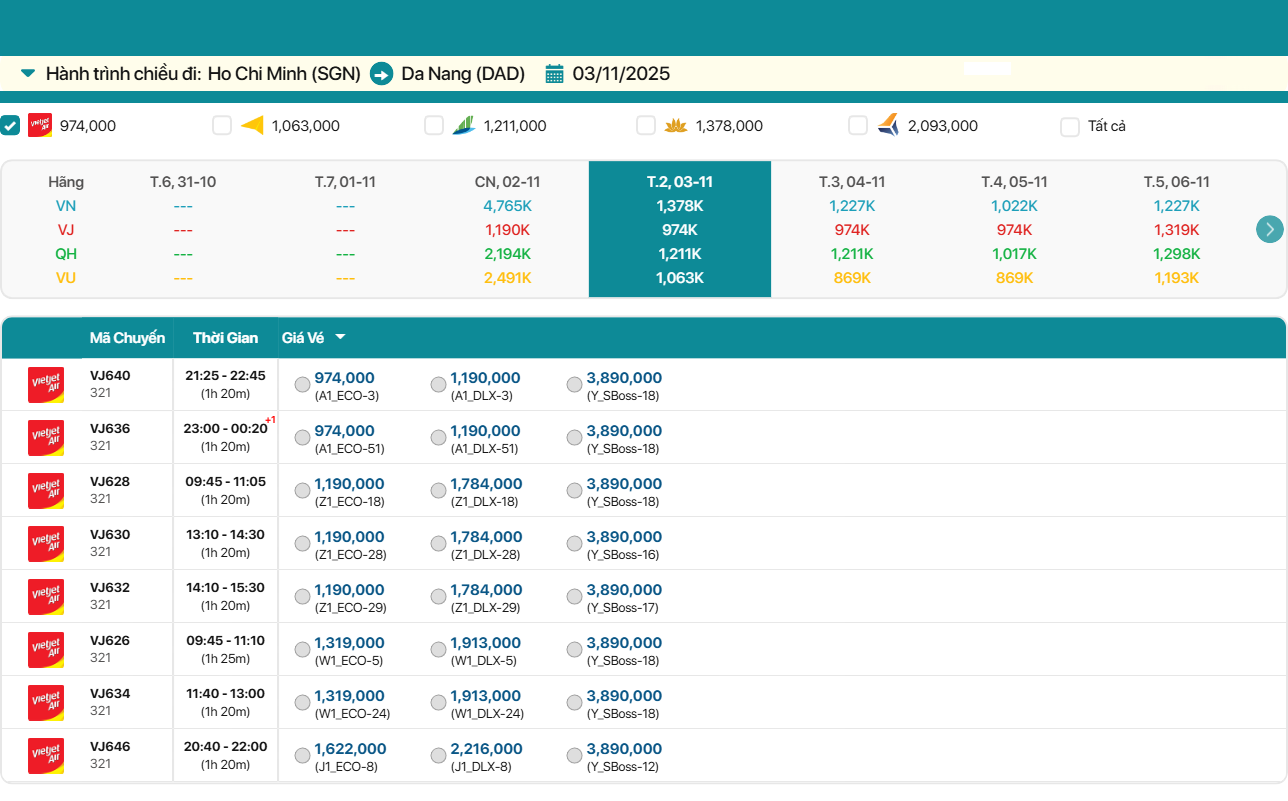The height and width of the screenshot is (801, 1288).
Task: Choose 1,784,000 Z1_DLX-18 fare for VJ628
Action: (438, 491)
